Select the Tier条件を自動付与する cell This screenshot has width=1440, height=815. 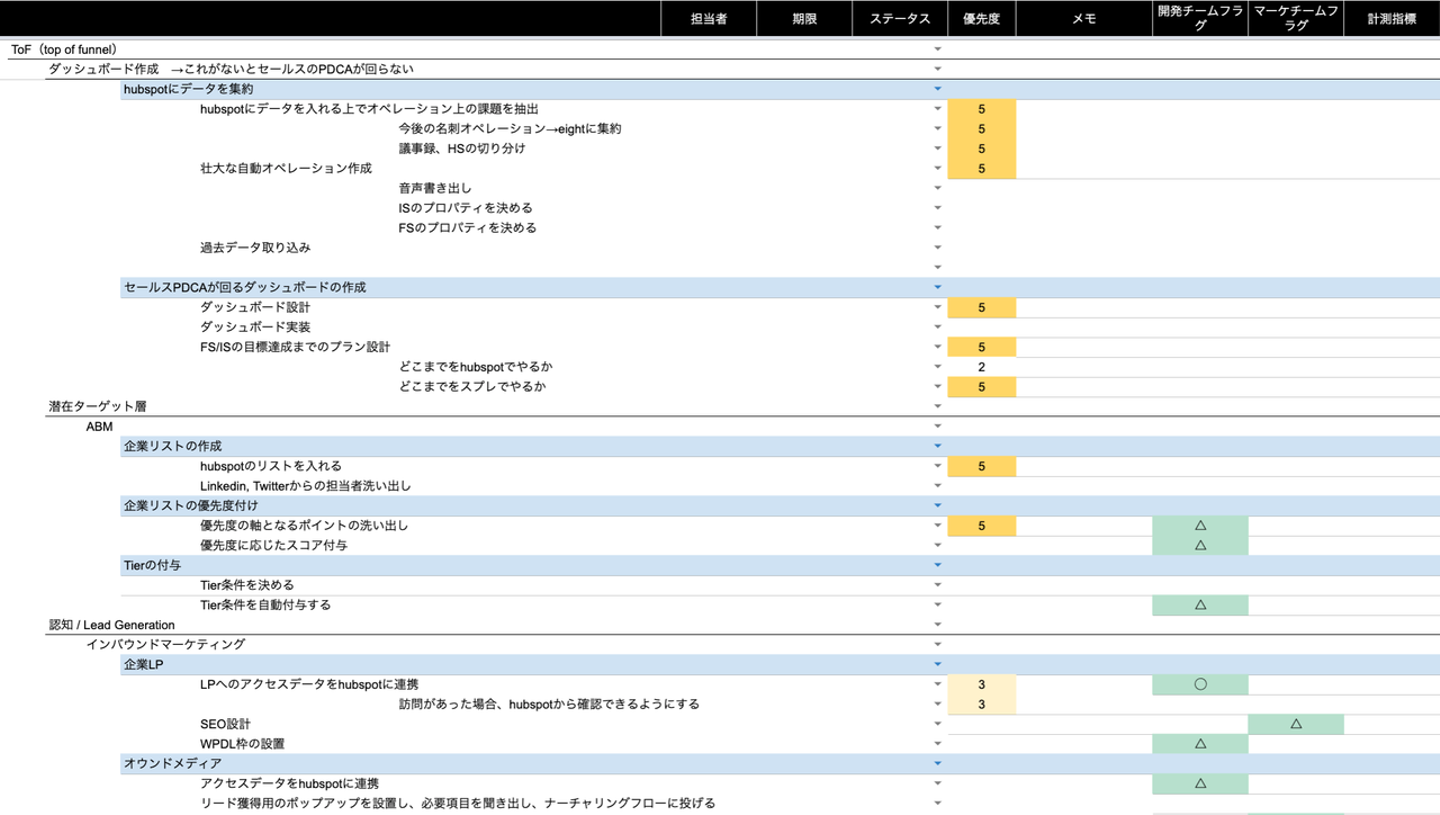click(265, 605)
